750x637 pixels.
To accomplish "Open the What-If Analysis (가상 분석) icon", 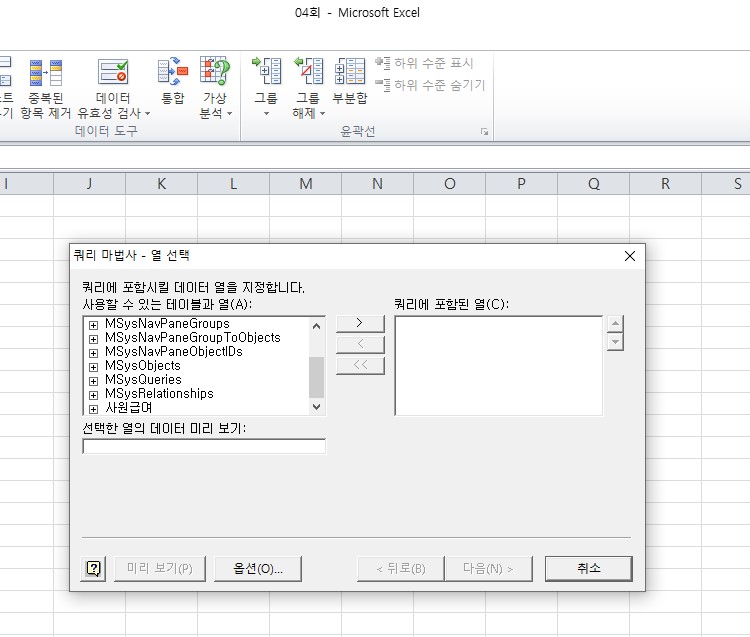I will tap(214, 73).
